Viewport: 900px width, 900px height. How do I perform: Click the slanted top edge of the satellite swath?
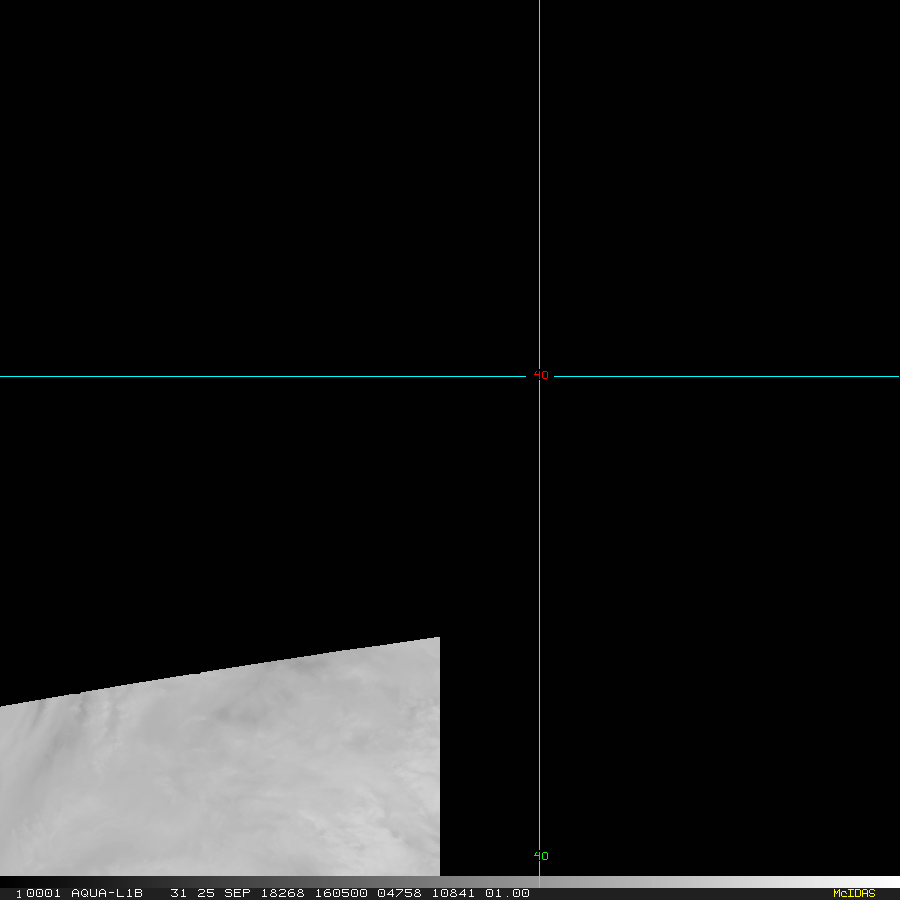click(220, 671)
